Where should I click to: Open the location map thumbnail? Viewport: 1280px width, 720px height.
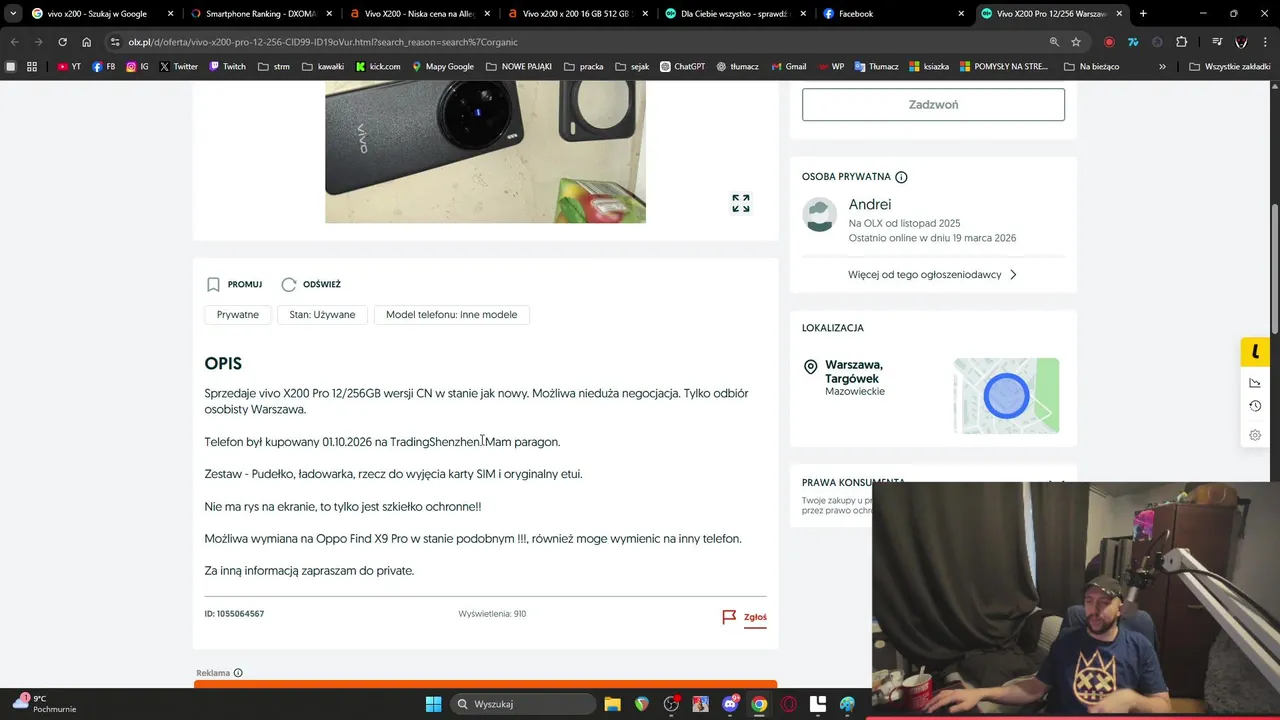tap(1006, 396)
